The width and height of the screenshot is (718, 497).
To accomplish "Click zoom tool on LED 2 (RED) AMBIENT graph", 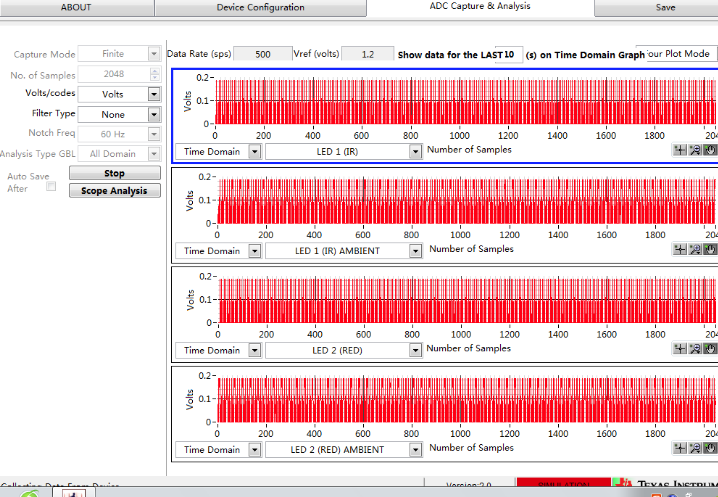I will [695, 448].
